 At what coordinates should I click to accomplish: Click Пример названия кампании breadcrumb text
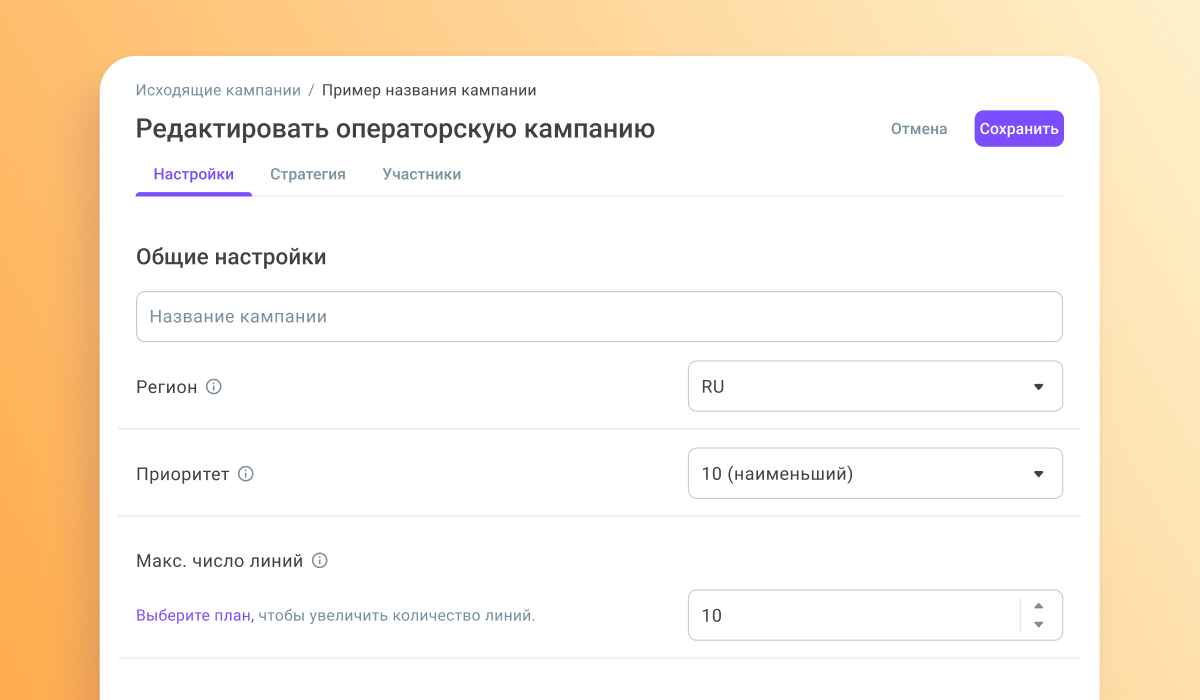(x=429, y=90)
